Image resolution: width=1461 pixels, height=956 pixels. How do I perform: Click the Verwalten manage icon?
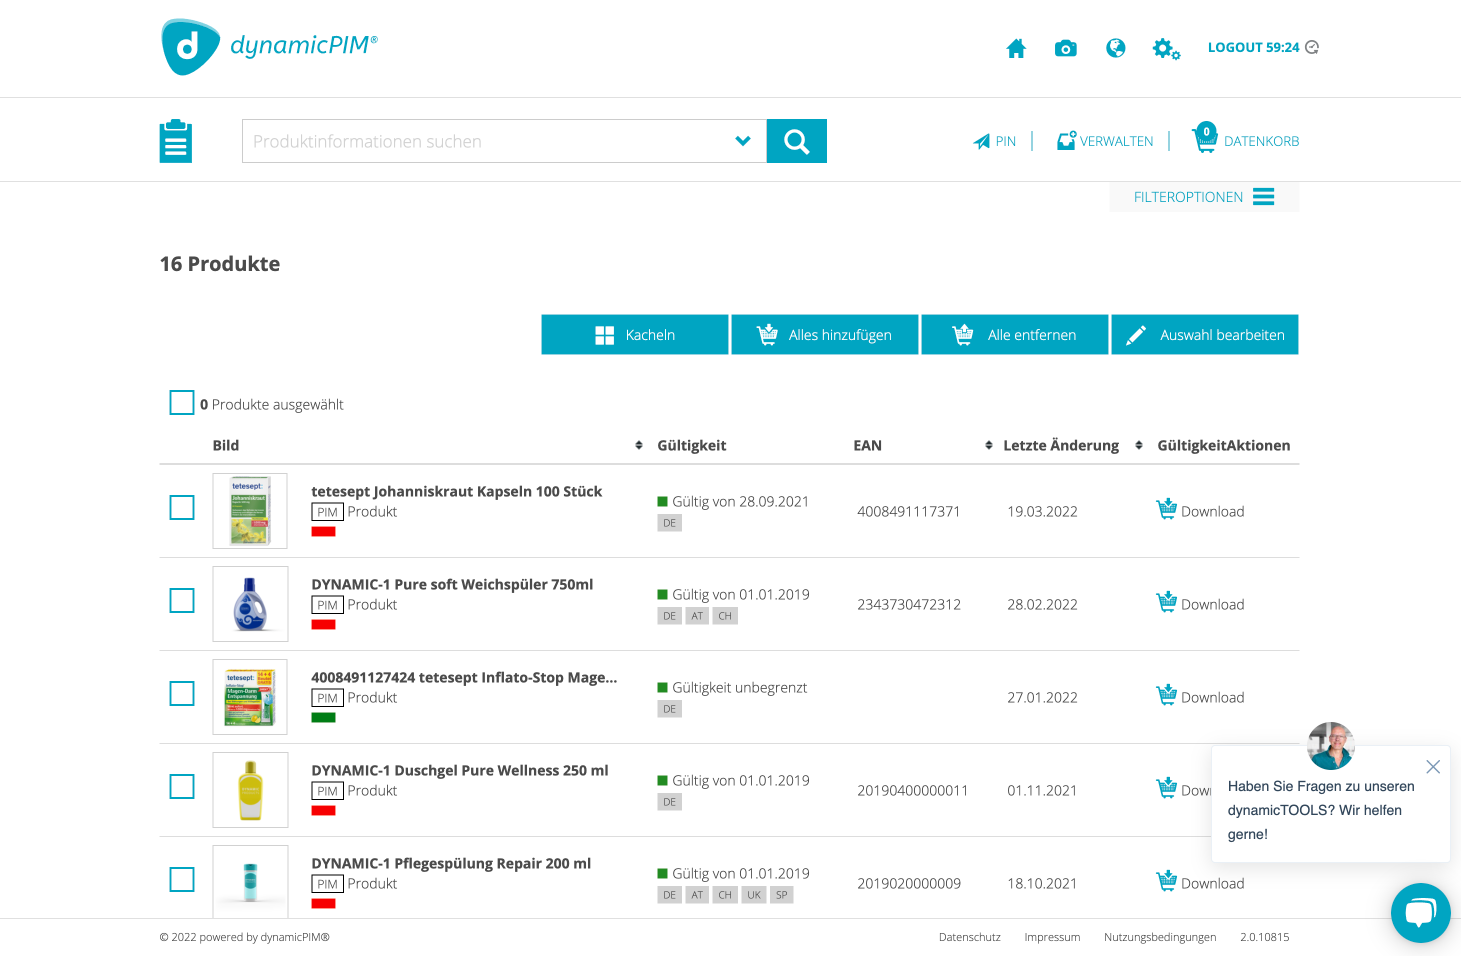point(1067,141)
